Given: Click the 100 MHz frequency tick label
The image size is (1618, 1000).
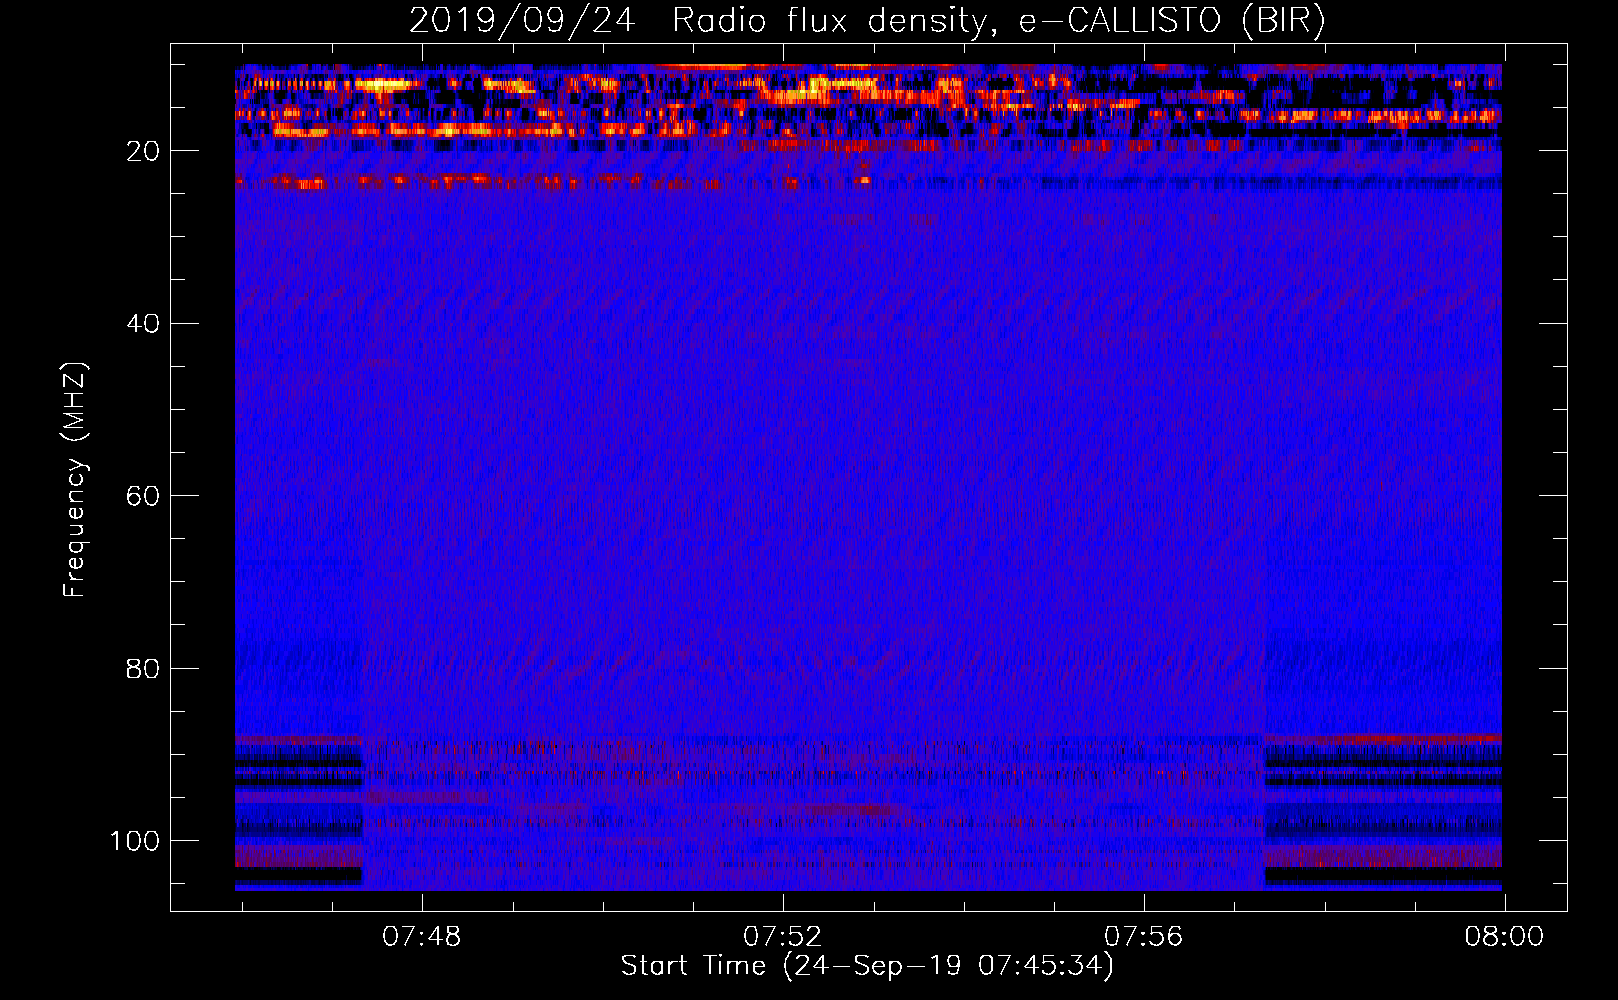Looking at the screenshot, I should point(135,841).
